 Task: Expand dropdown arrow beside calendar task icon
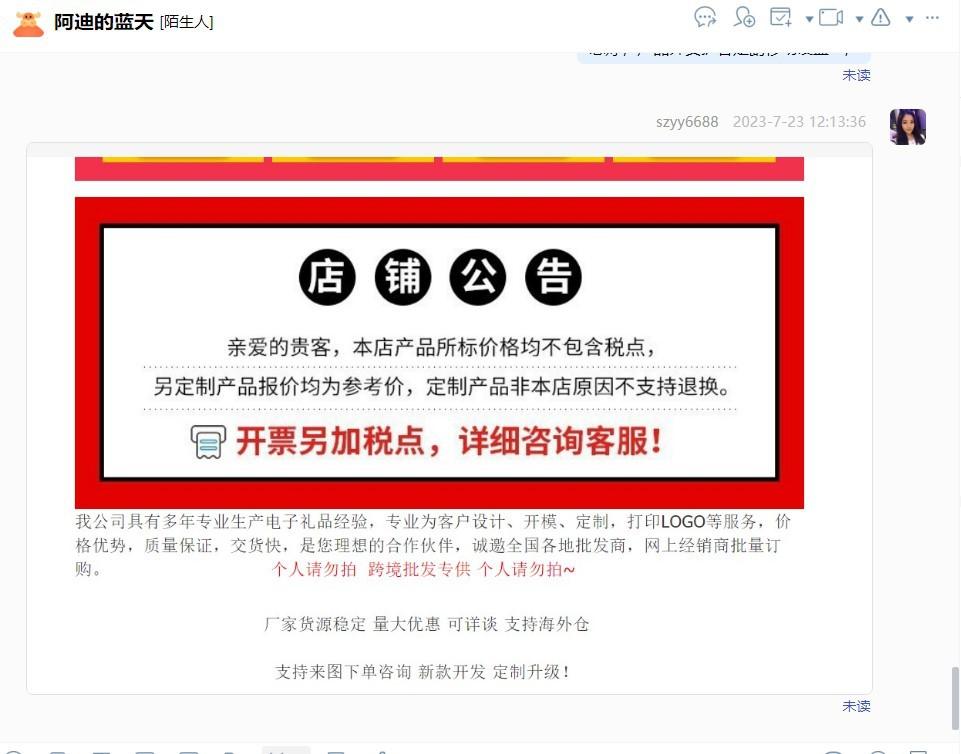click(809, 19)
